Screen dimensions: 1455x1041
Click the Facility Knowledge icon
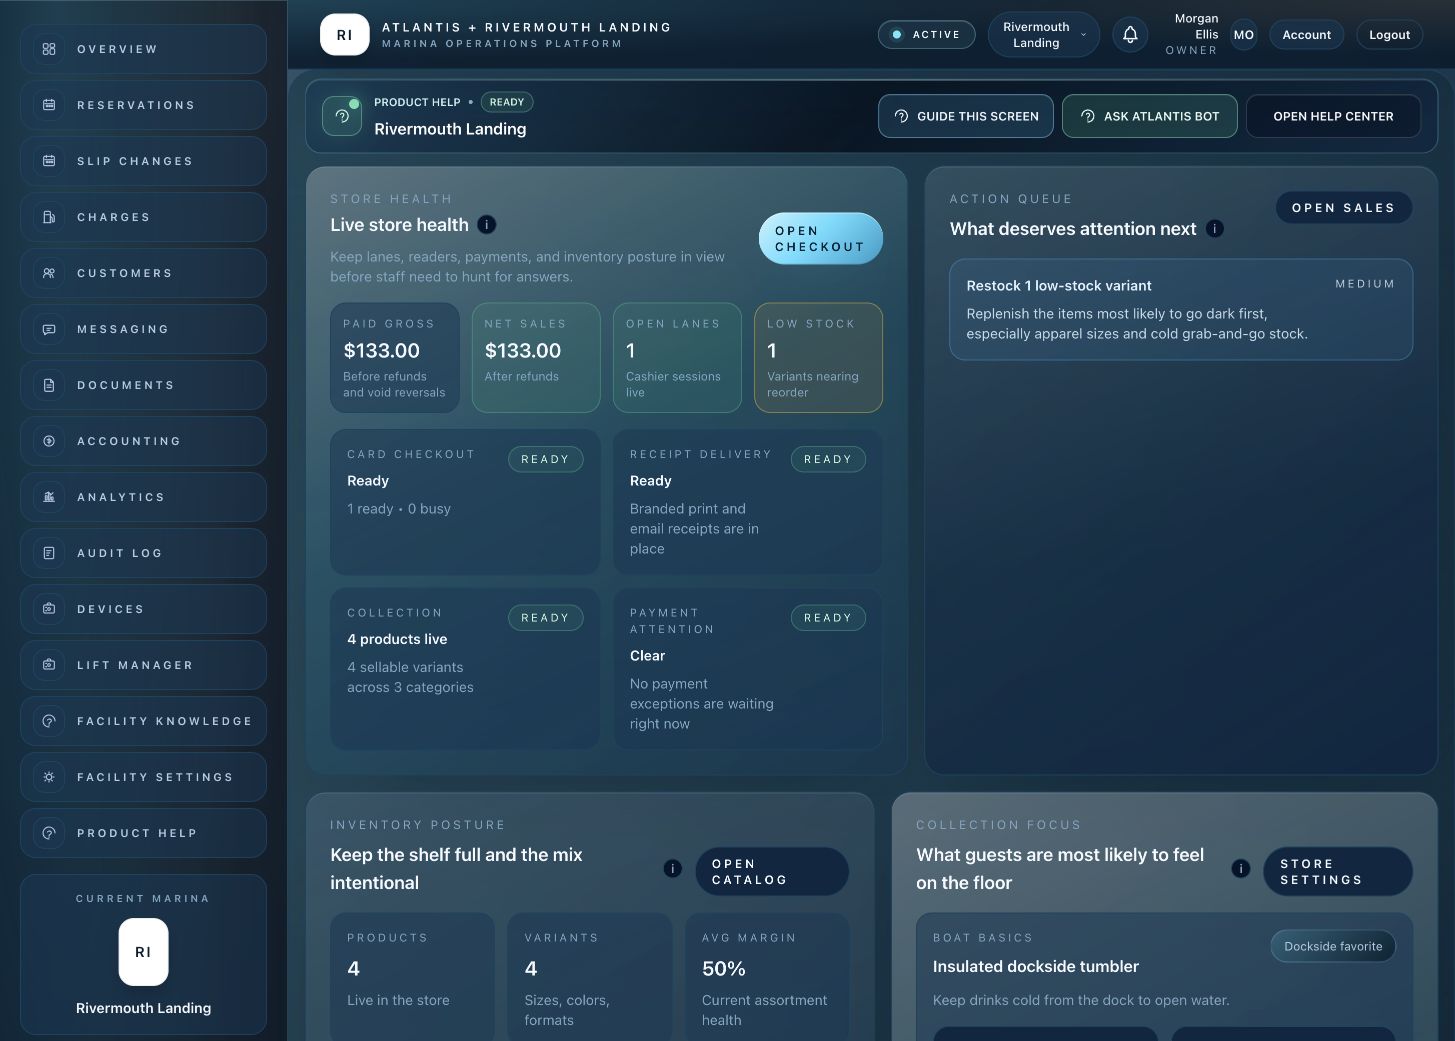click(x=49, y=721)
